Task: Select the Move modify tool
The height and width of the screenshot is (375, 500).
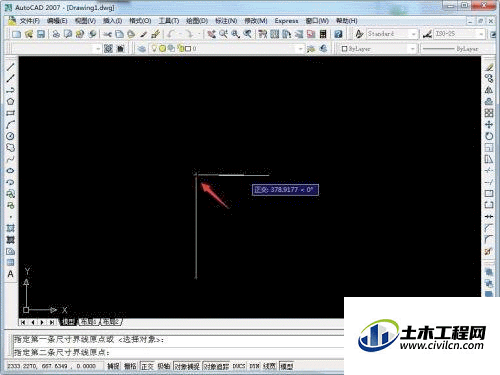Action: (489, 125)
